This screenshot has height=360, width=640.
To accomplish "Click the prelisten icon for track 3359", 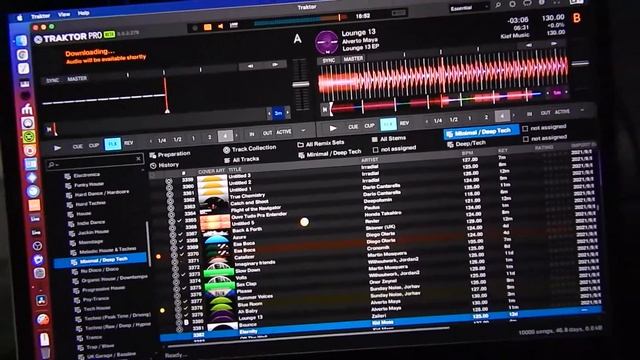I will pyautogui.click(x=169, y=181).
